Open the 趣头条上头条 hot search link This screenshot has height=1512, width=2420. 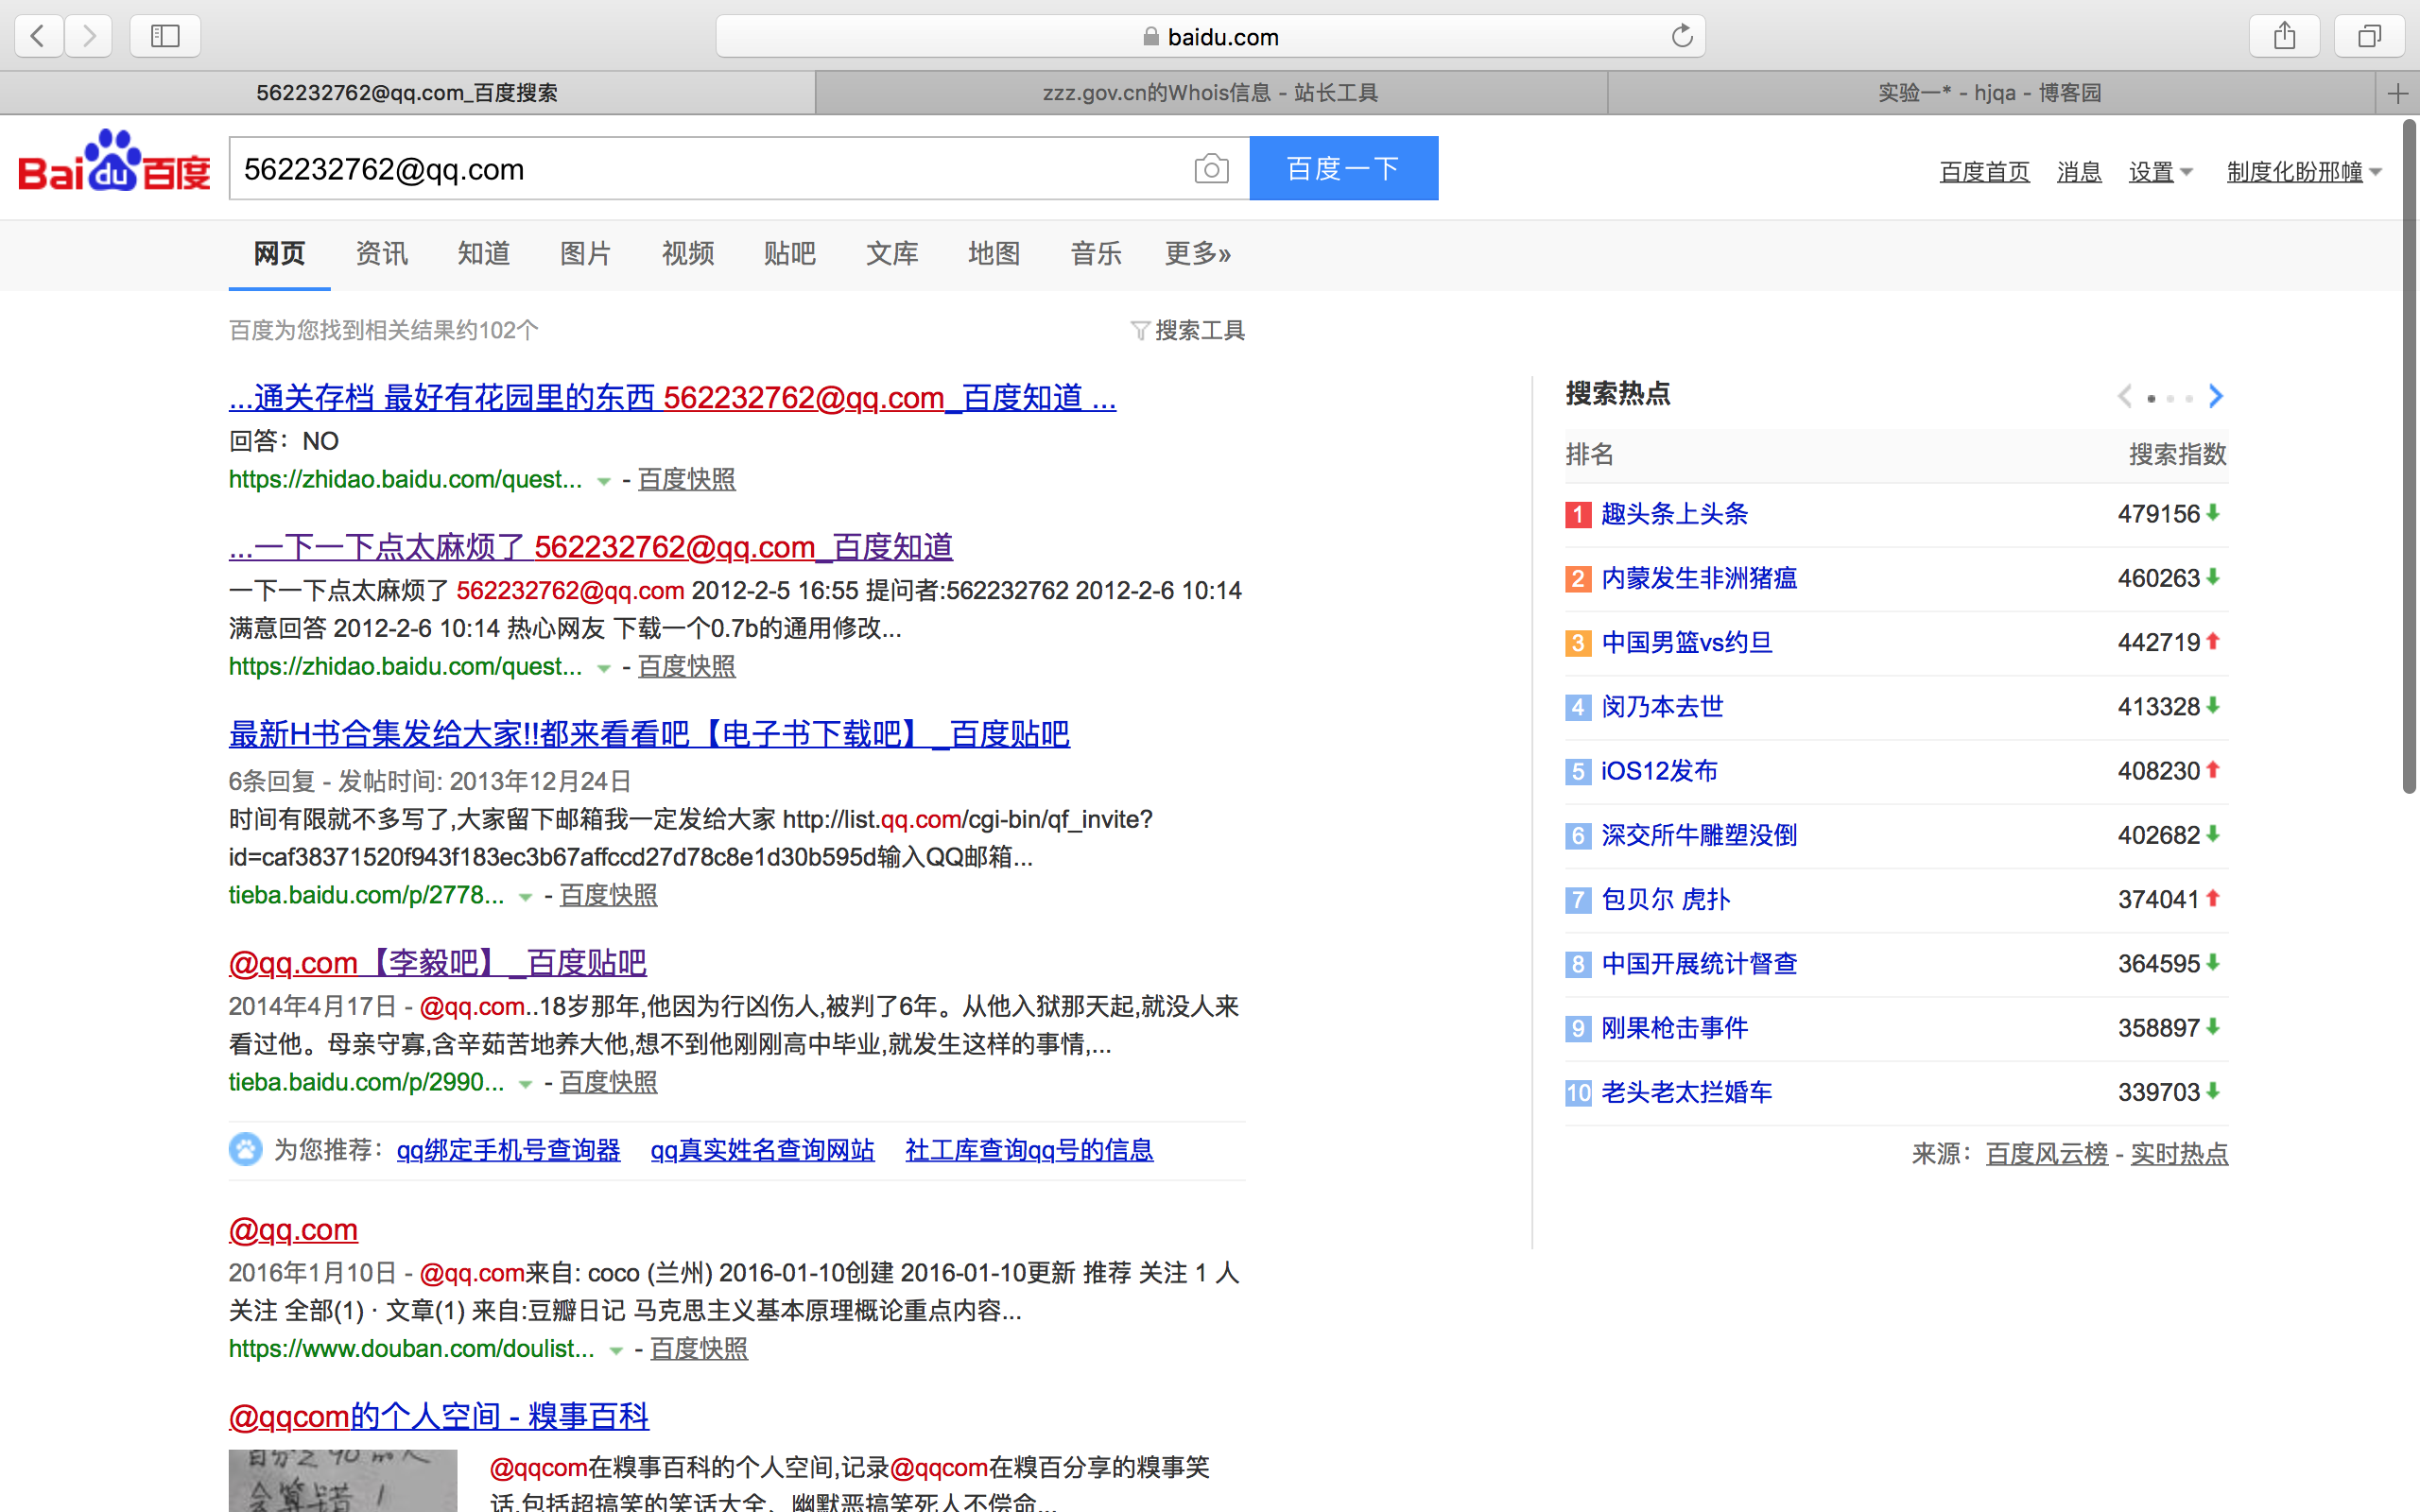1674,514
